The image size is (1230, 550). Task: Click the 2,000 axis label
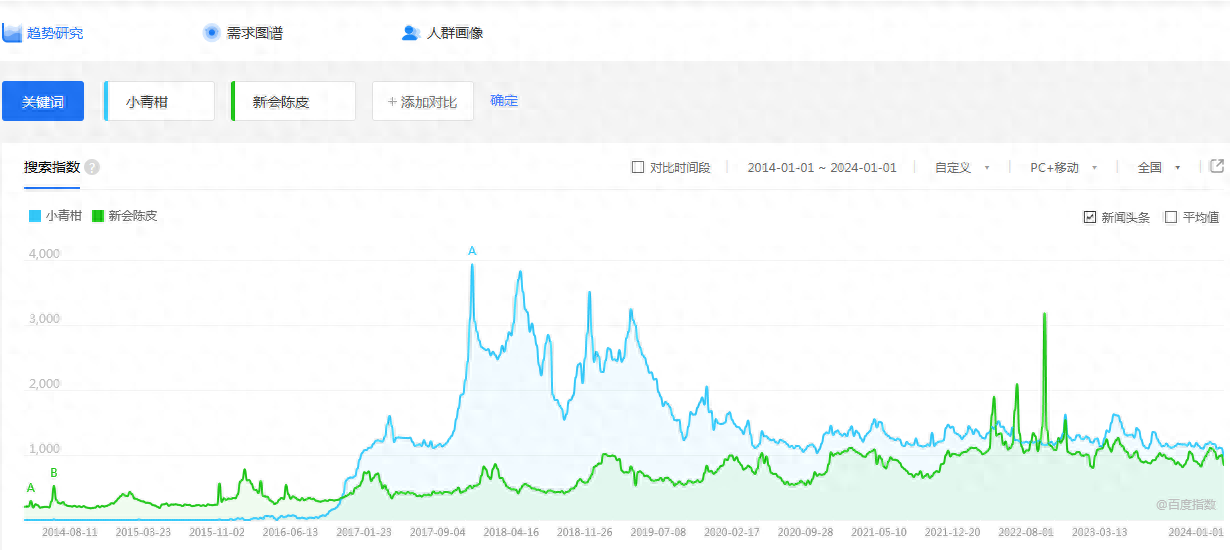(x=44, y=384)
